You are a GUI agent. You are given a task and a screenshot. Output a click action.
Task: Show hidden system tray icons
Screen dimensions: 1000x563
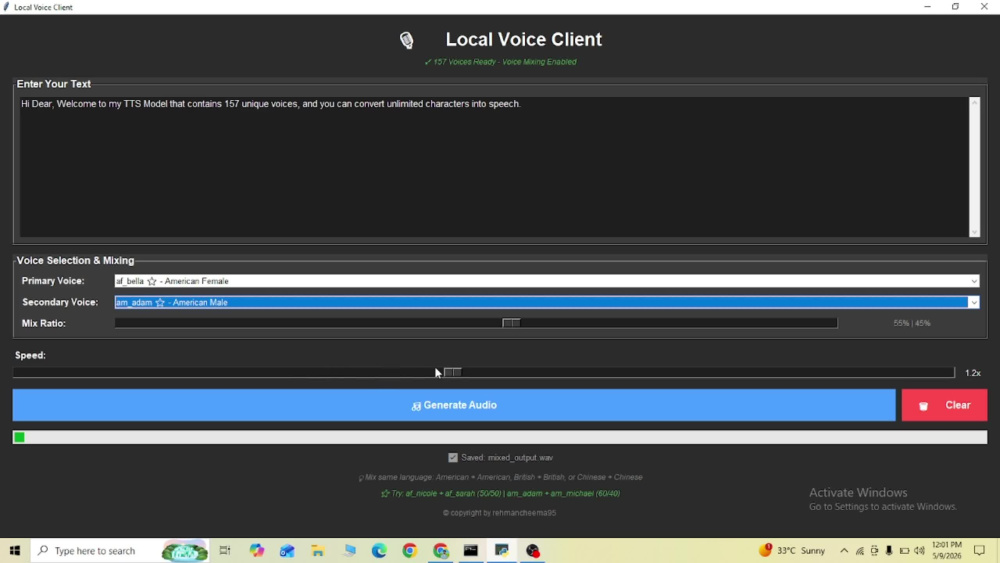pyautogui.click(x=844, y=551)
